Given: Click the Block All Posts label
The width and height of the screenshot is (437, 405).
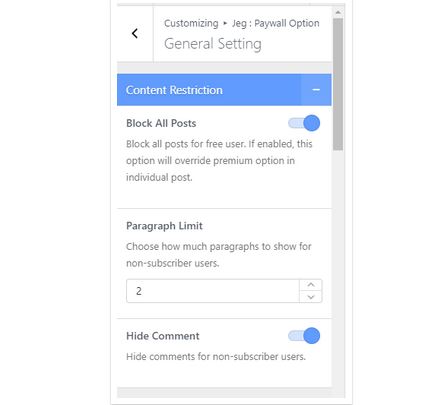Looking at the screenshot, I should coord(161,123).
